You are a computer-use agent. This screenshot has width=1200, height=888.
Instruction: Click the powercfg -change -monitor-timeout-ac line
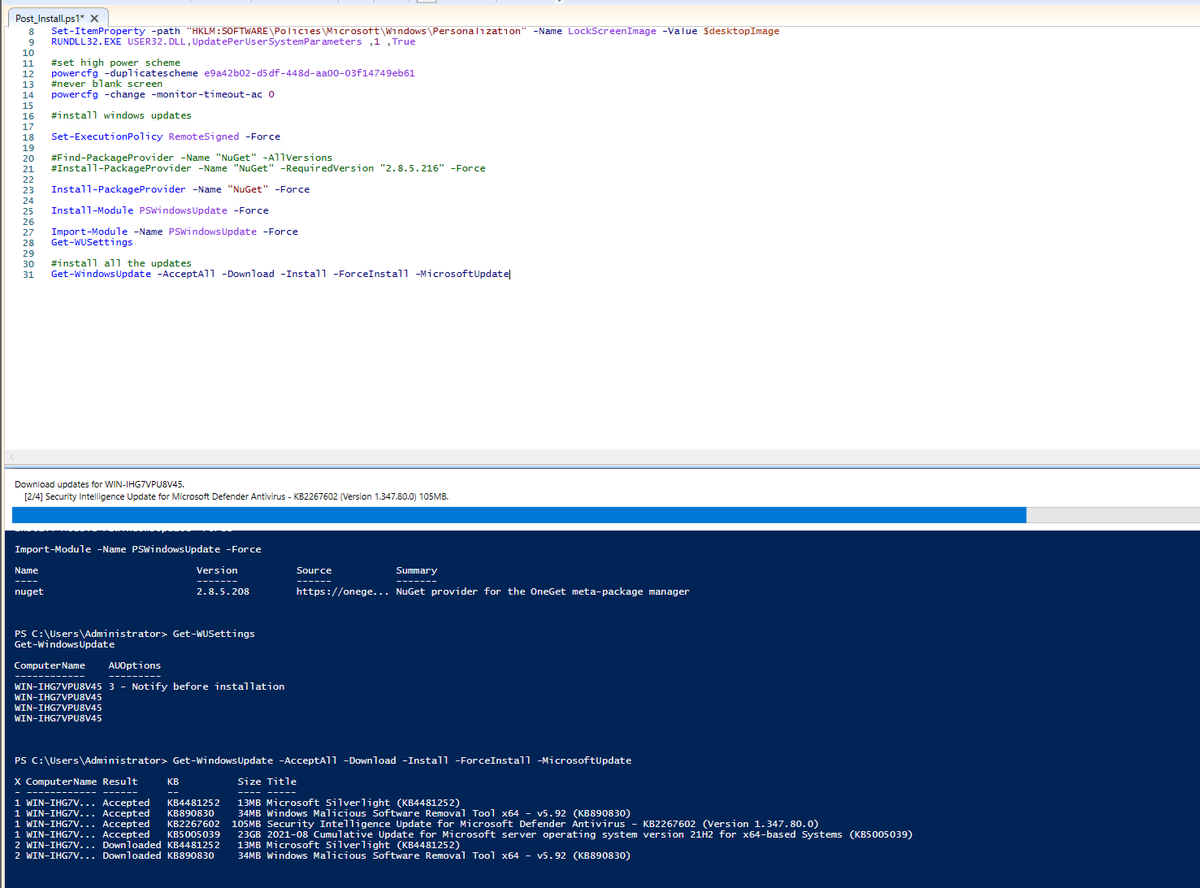pyautogui.click(x=162, y=94)
